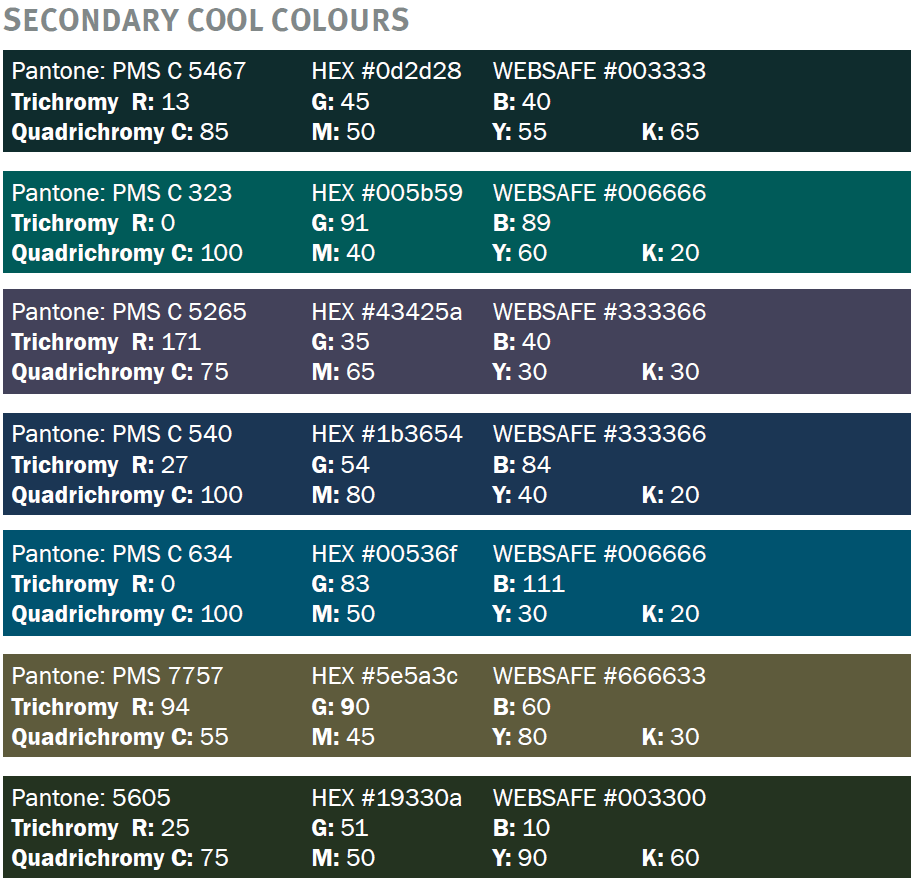Click G: 91 in the teal swatch
The width and height of the screenshot is (913, 880).
340,223
